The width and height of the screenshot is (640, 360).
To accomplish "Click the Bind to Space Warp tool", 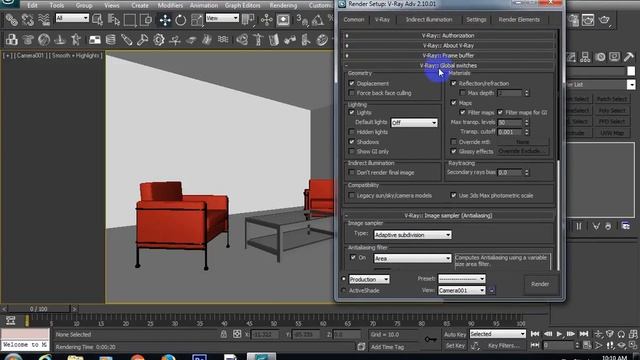I will pyautogui.click(x=43, y=20).
